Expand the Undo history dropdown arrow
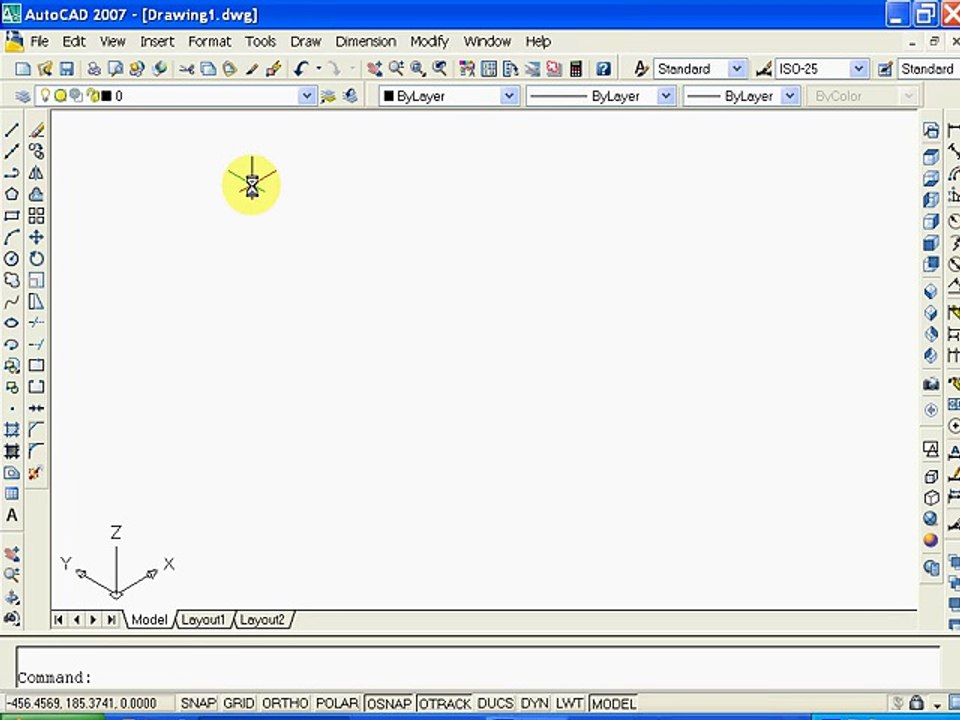Viewport: 960px width, 720px height. click(318, 69)
